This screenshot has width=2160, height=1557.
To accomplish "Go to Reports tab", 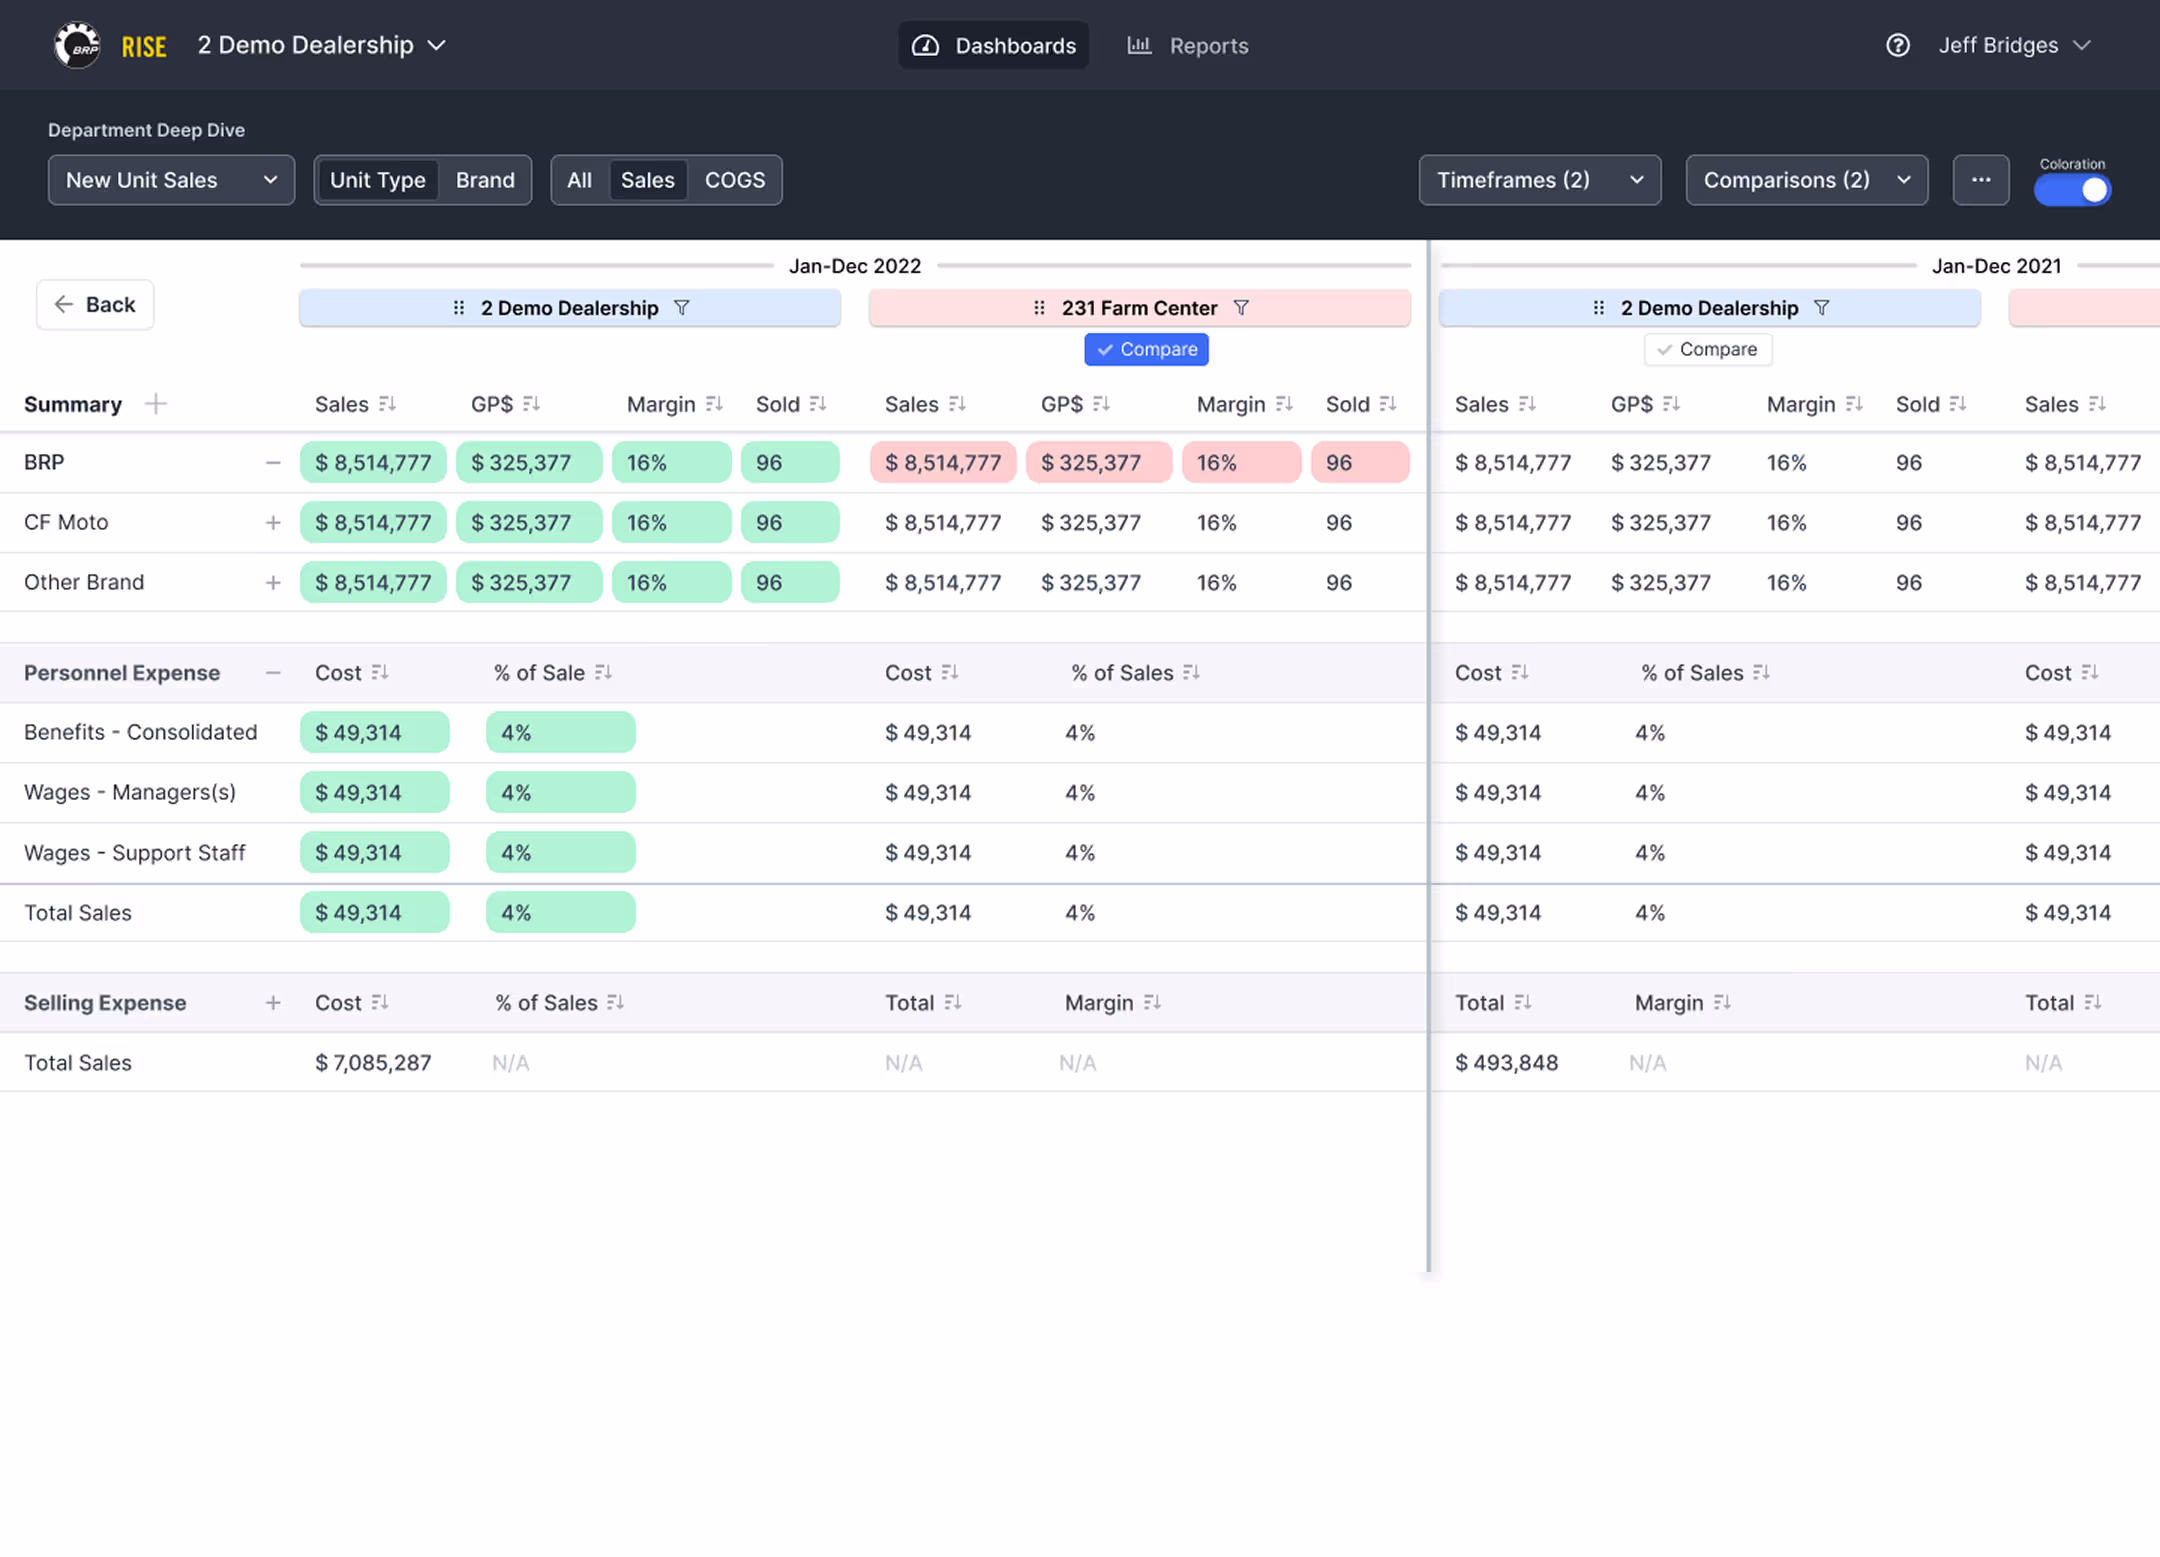I will (1188, 45).
